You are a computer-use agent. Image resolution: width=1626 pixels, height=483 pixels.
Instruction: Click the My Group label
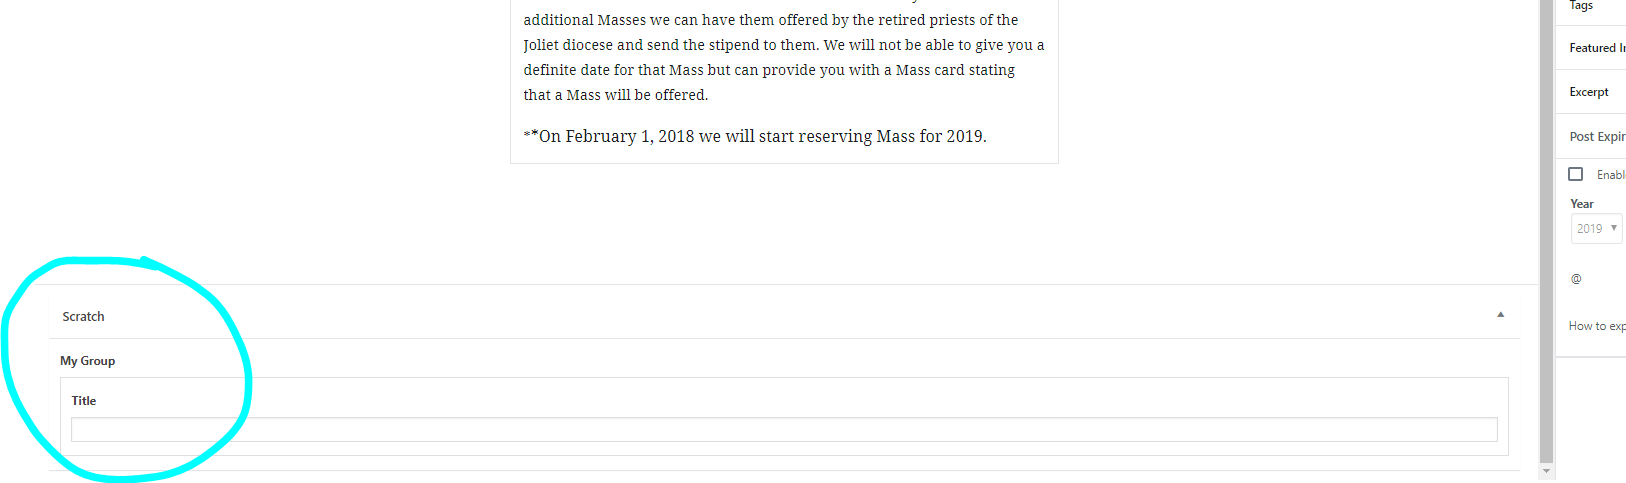click(88, 361)
